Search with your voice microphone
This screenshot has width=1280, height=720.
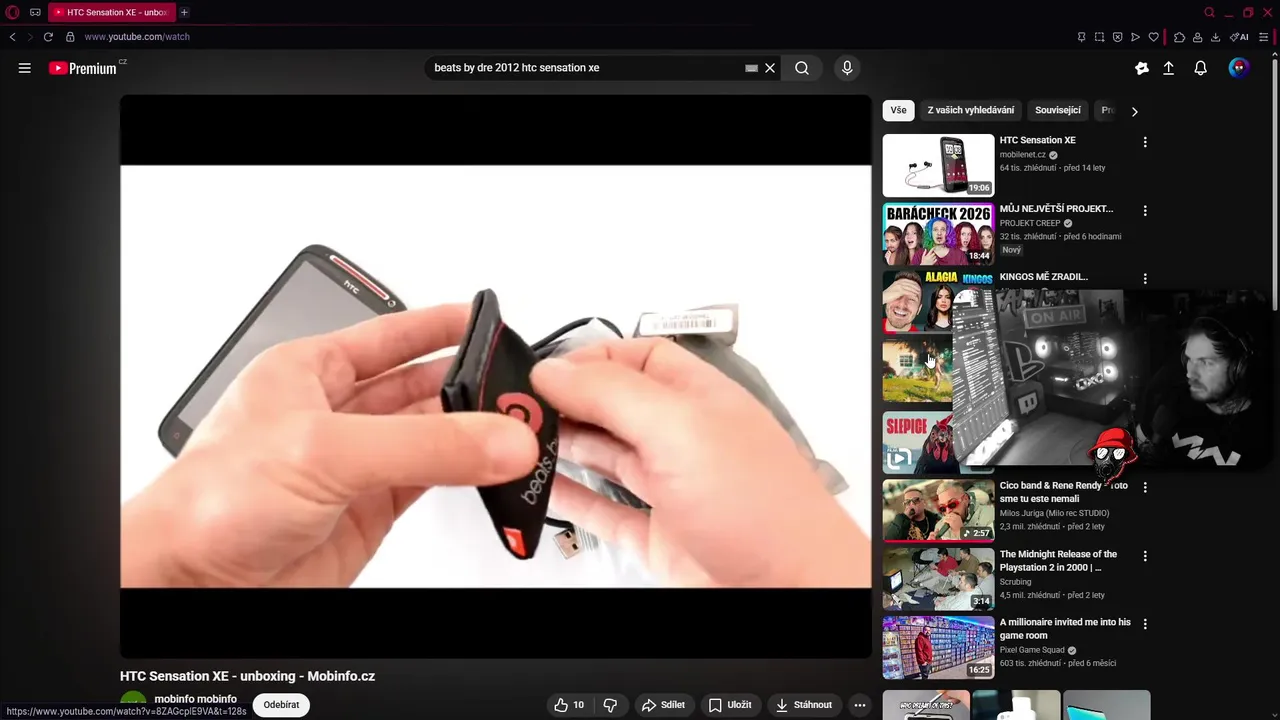(847, 68)
